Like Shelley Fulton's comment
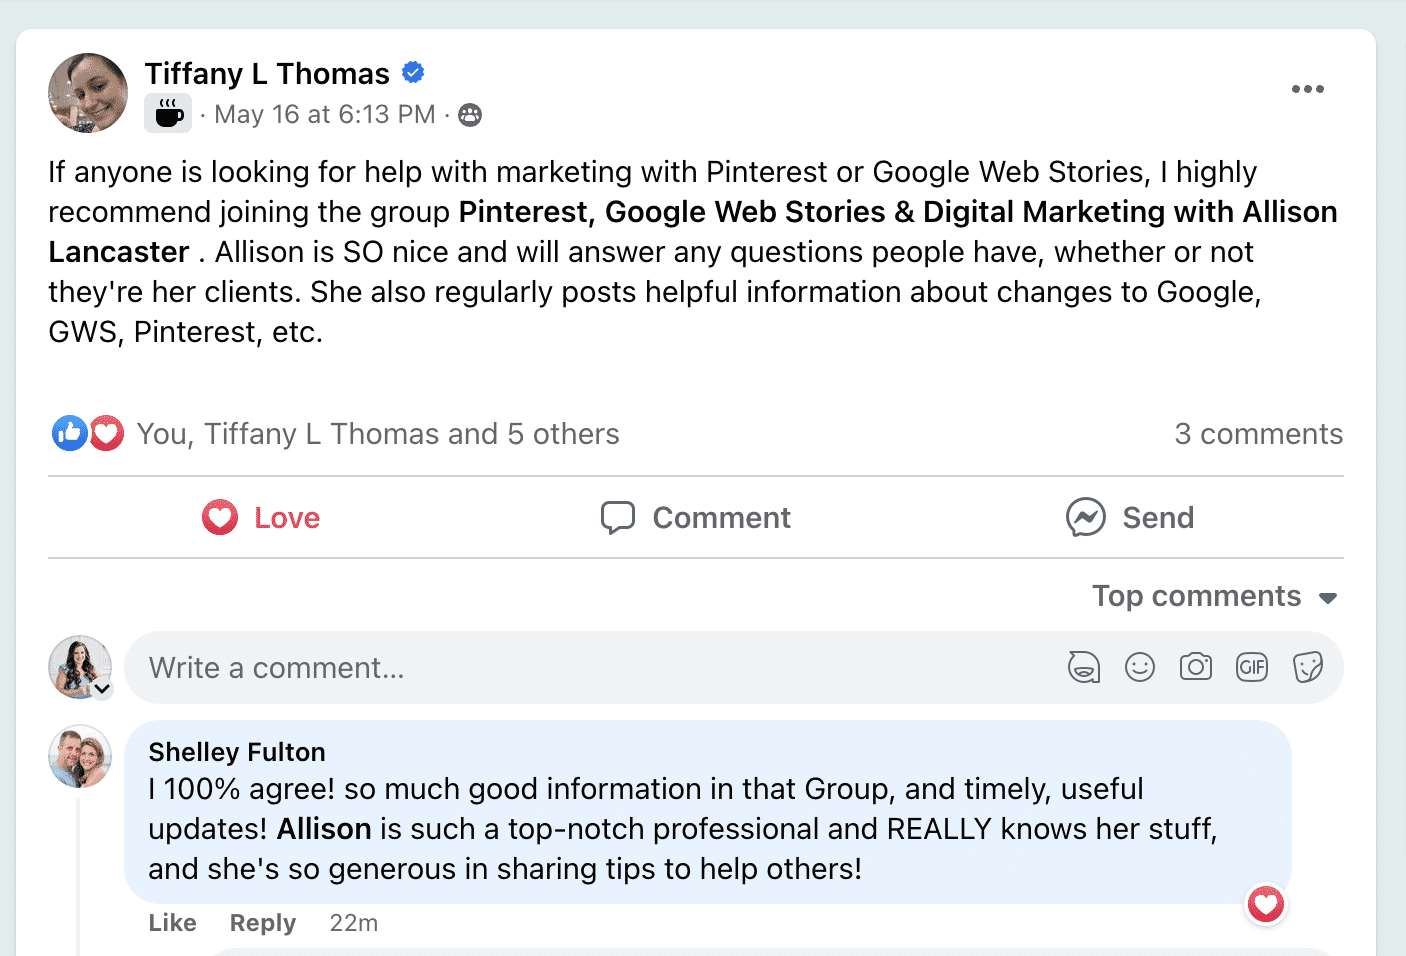Viewport: 1406px width, 956px height. 172,922
